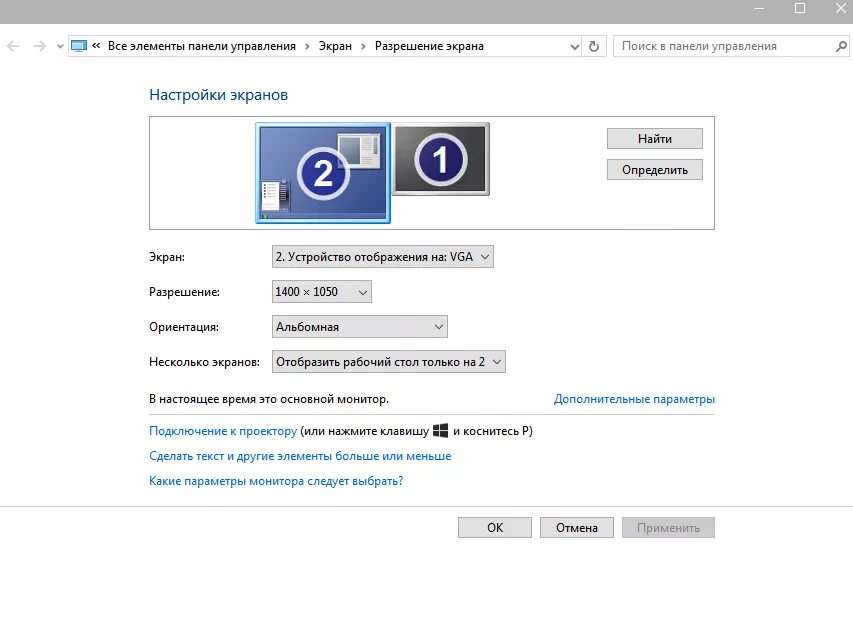Click the search magnifier icon
This screenshot has width=853, height=622.
pos(841,47)
